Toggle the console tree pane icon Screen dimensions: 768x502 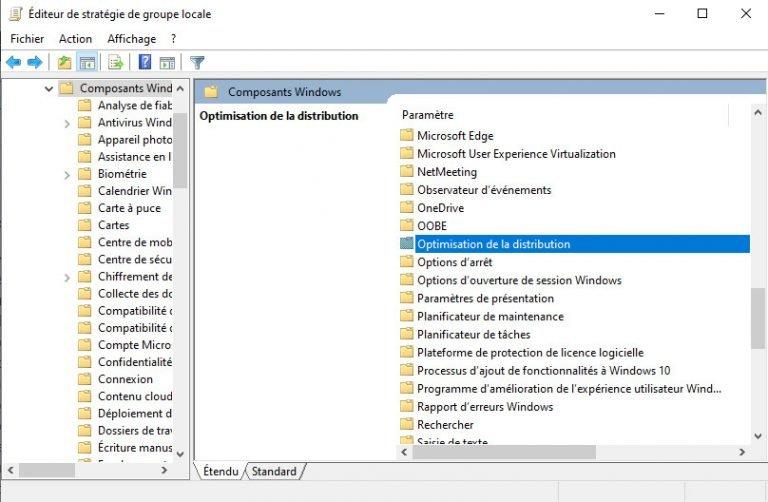click(87, 62)
